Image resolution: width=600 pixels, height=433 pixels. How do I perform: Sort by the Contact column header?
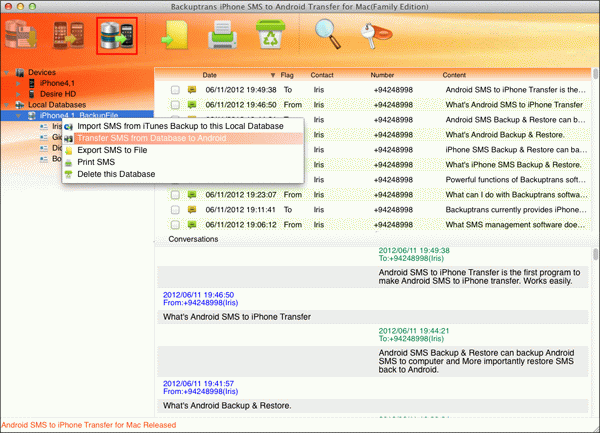pyautogui.click(x=322, y=75)
